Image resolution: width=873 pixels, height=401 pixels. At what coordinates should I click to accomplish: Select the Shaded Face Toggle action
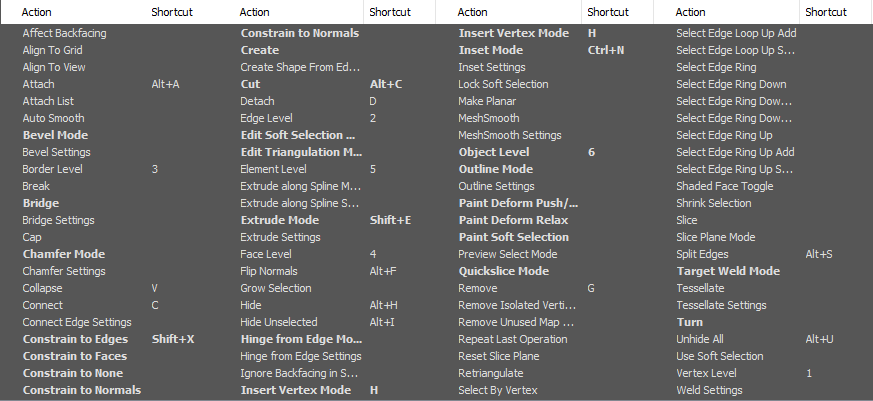pyautogui.click(x=725, y=186)
